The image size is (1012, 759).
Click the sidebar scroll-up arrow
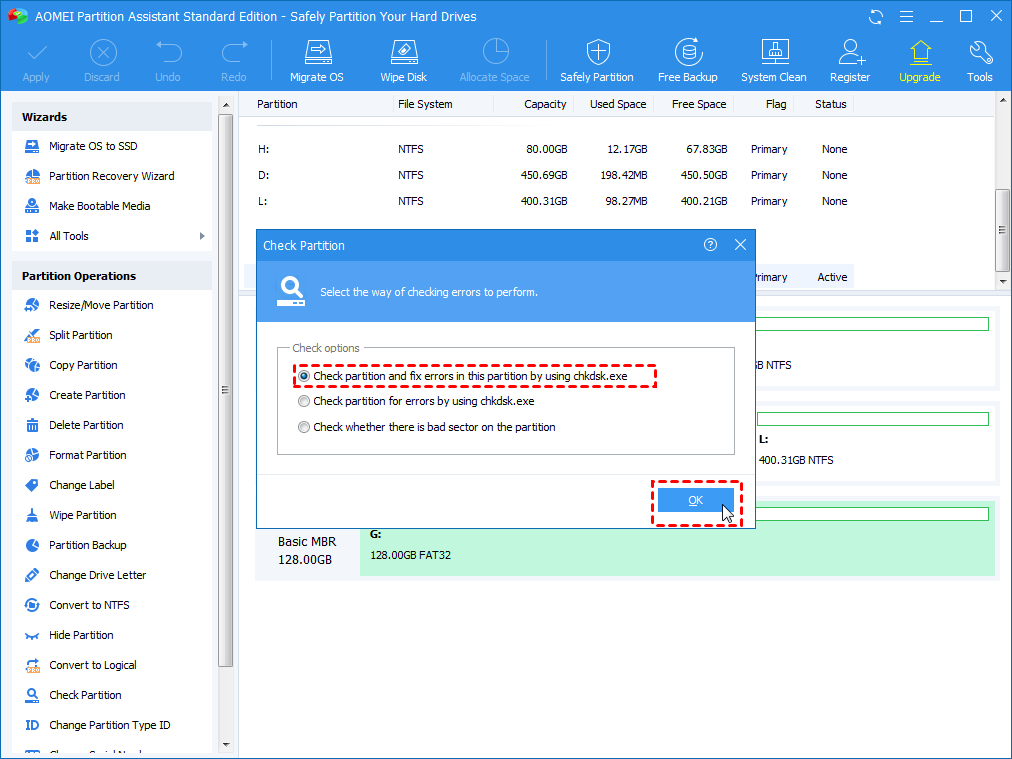point(226,105)
